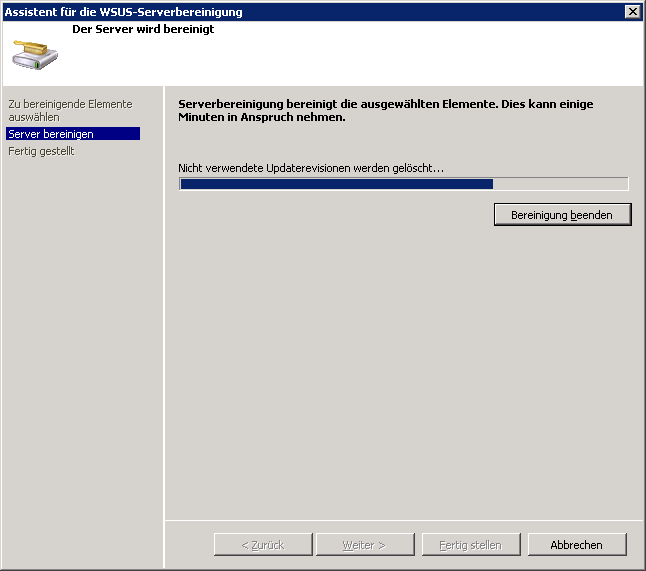
Task: Select the Fertig gestellt step in sidebar
Action: (41, 151)
